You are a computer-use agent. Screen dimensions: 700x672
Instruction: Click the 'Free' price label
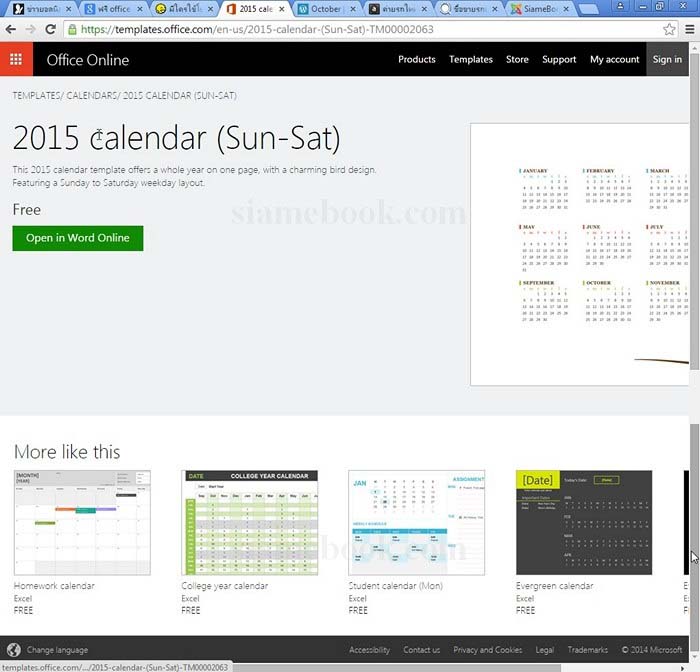27,210
